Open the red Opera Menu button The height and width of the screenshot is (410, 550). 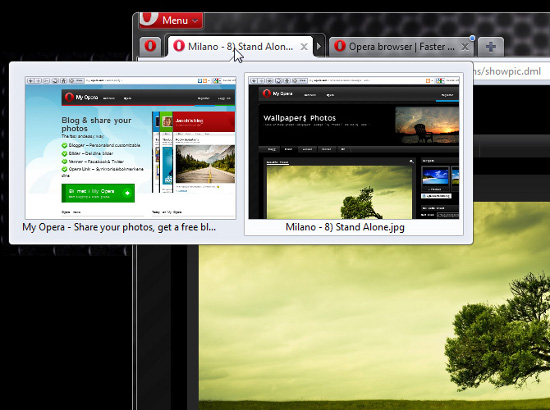pyautogui.click(x=171, y=20)
